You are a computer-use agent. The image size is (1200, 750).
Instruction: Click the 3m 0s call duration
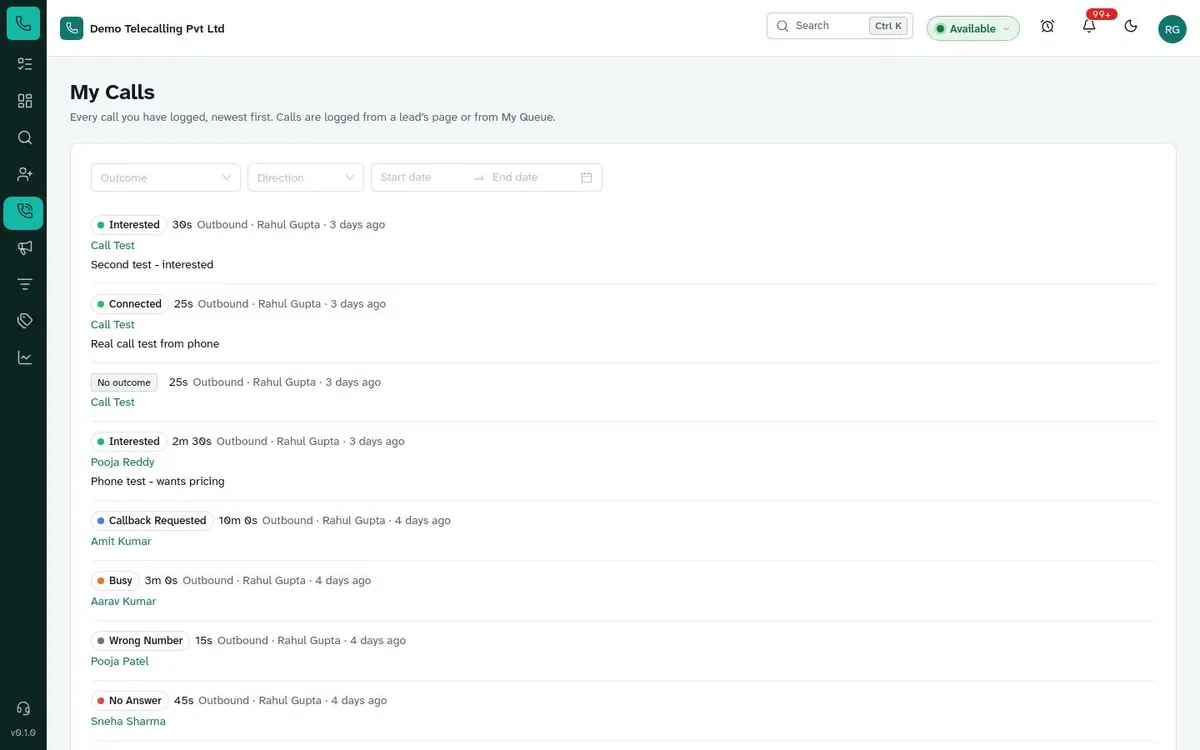pyautogui.click(x=161, y=581)
